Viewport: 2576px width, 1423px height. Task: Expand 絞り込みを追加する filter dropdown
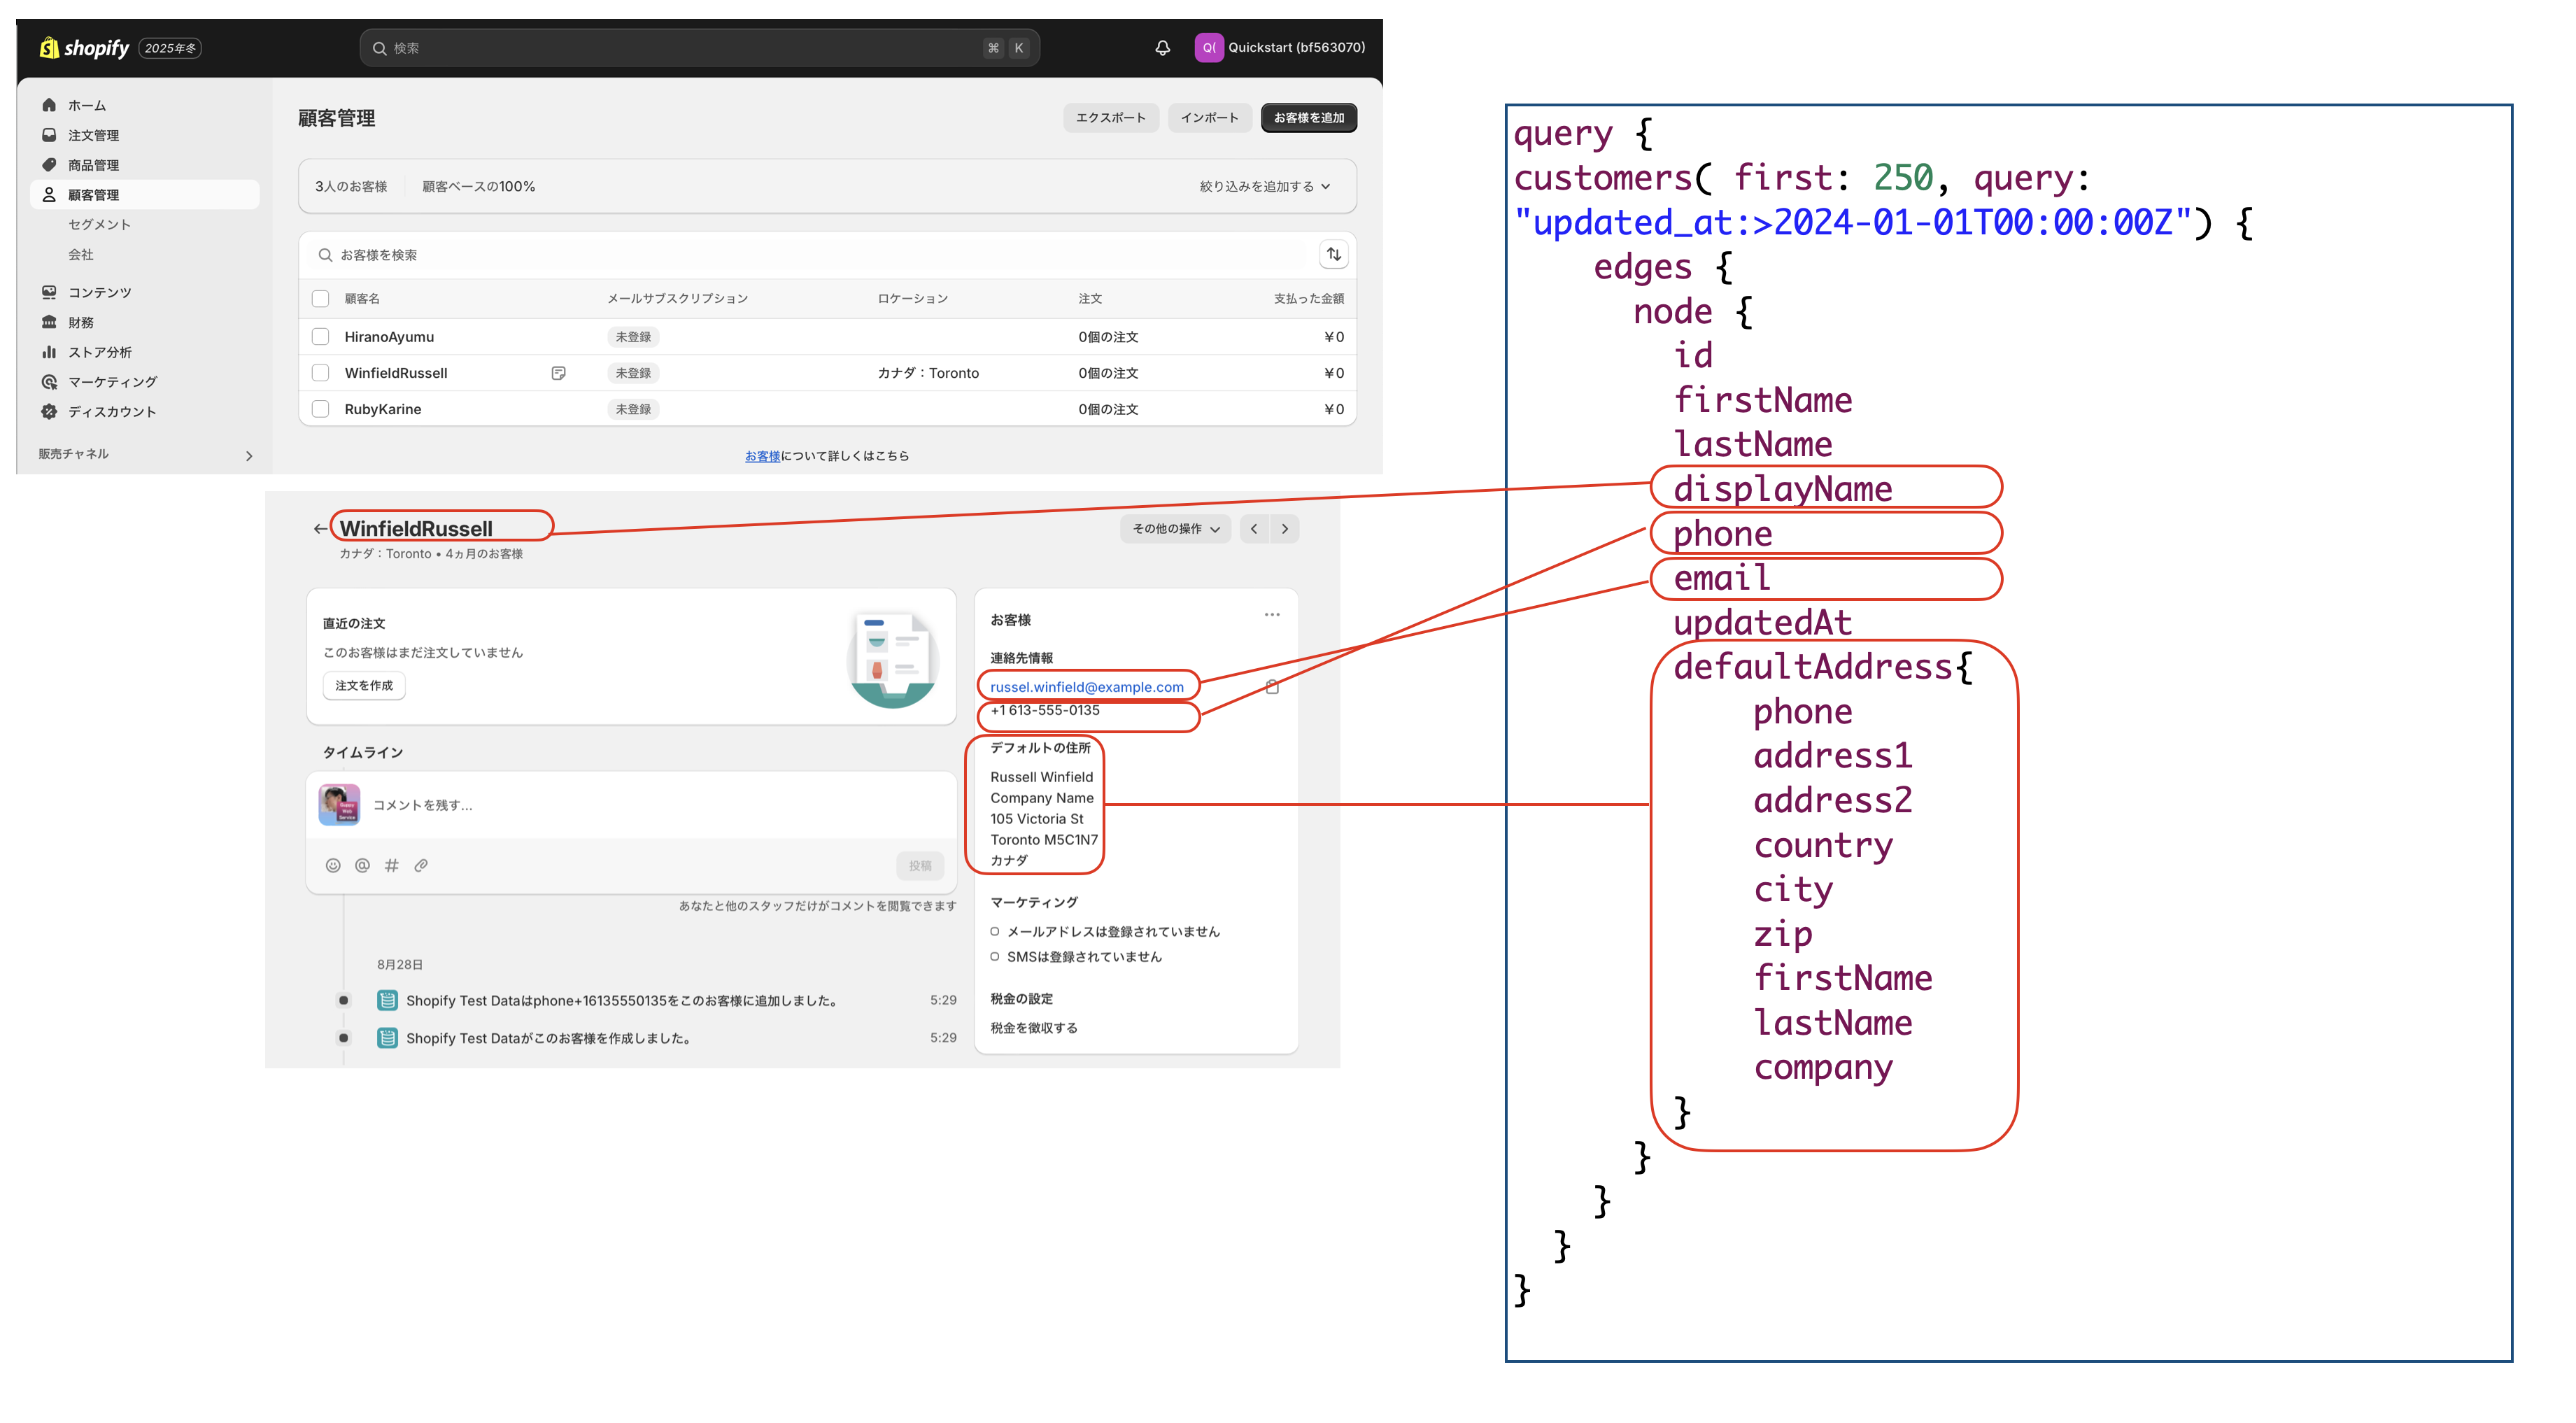click(1264, 187)
